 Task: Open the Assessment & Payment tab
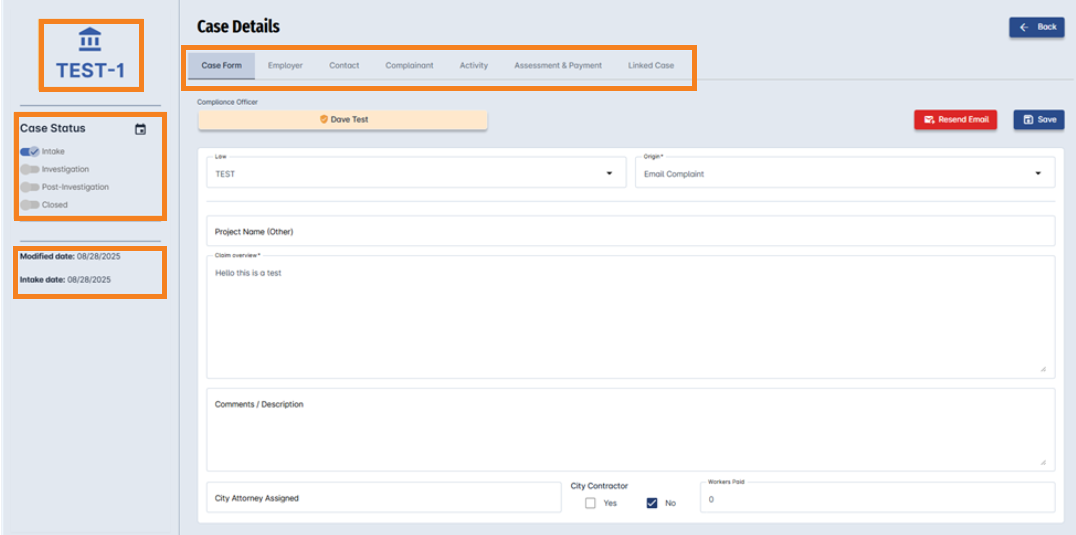click(558, 66)
